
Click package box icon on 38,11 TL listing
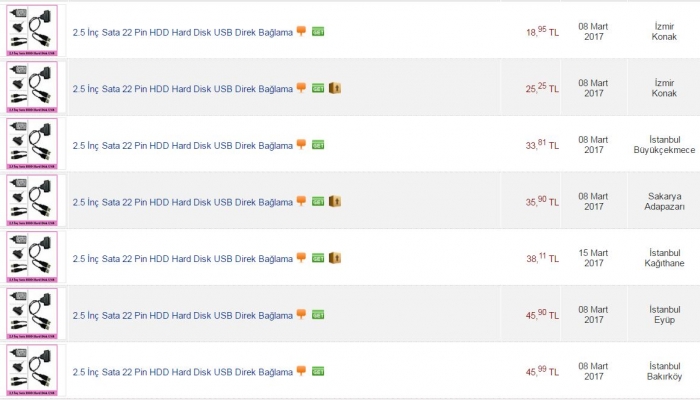click(x=335, y=257)
